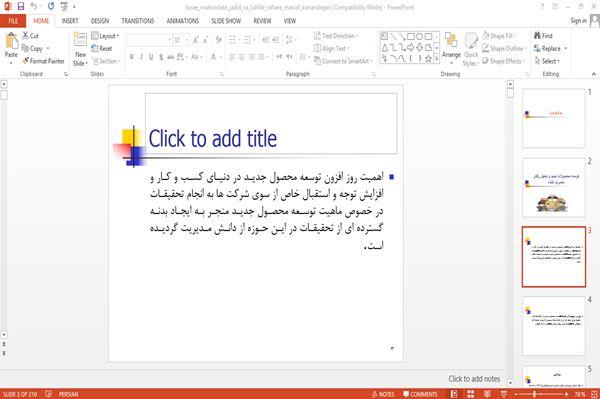Switch to Slide Sorter view icon
The height and width of the screenshot is (399, 600).
point(470,394)
